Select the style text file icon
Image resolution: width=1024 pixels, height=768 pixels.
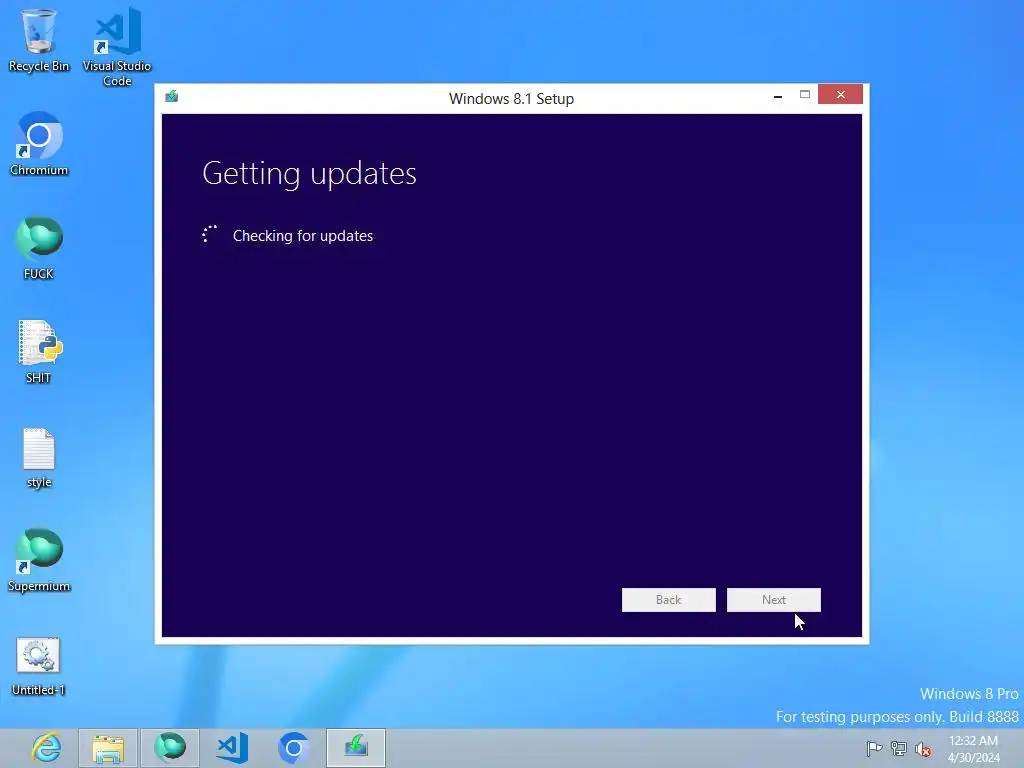[x=39, y=457]
